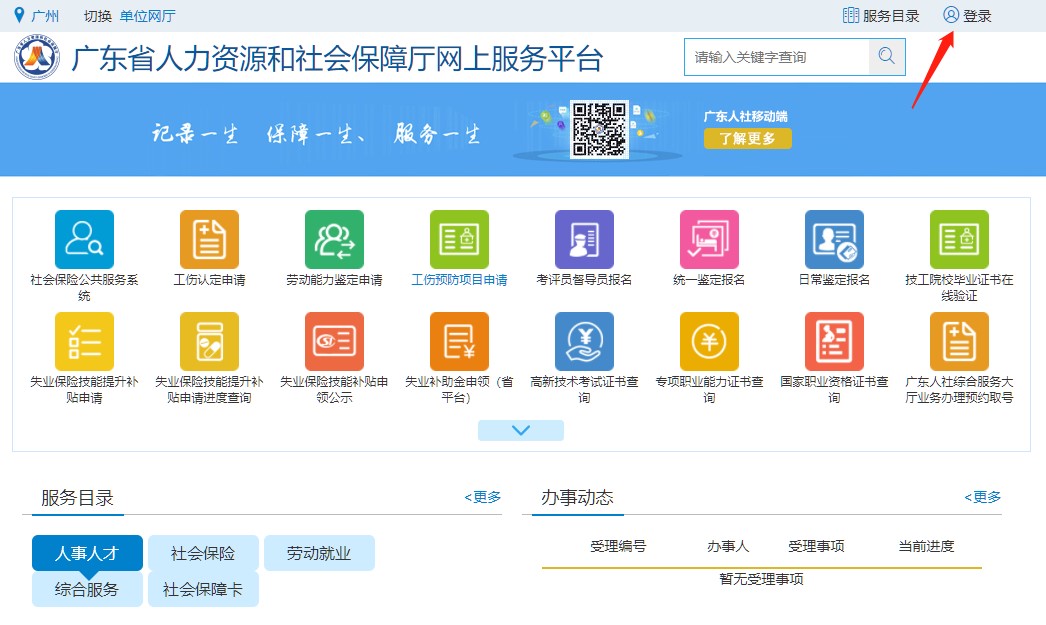Click the 了解更多 yellow button

[x=747, y=139]
